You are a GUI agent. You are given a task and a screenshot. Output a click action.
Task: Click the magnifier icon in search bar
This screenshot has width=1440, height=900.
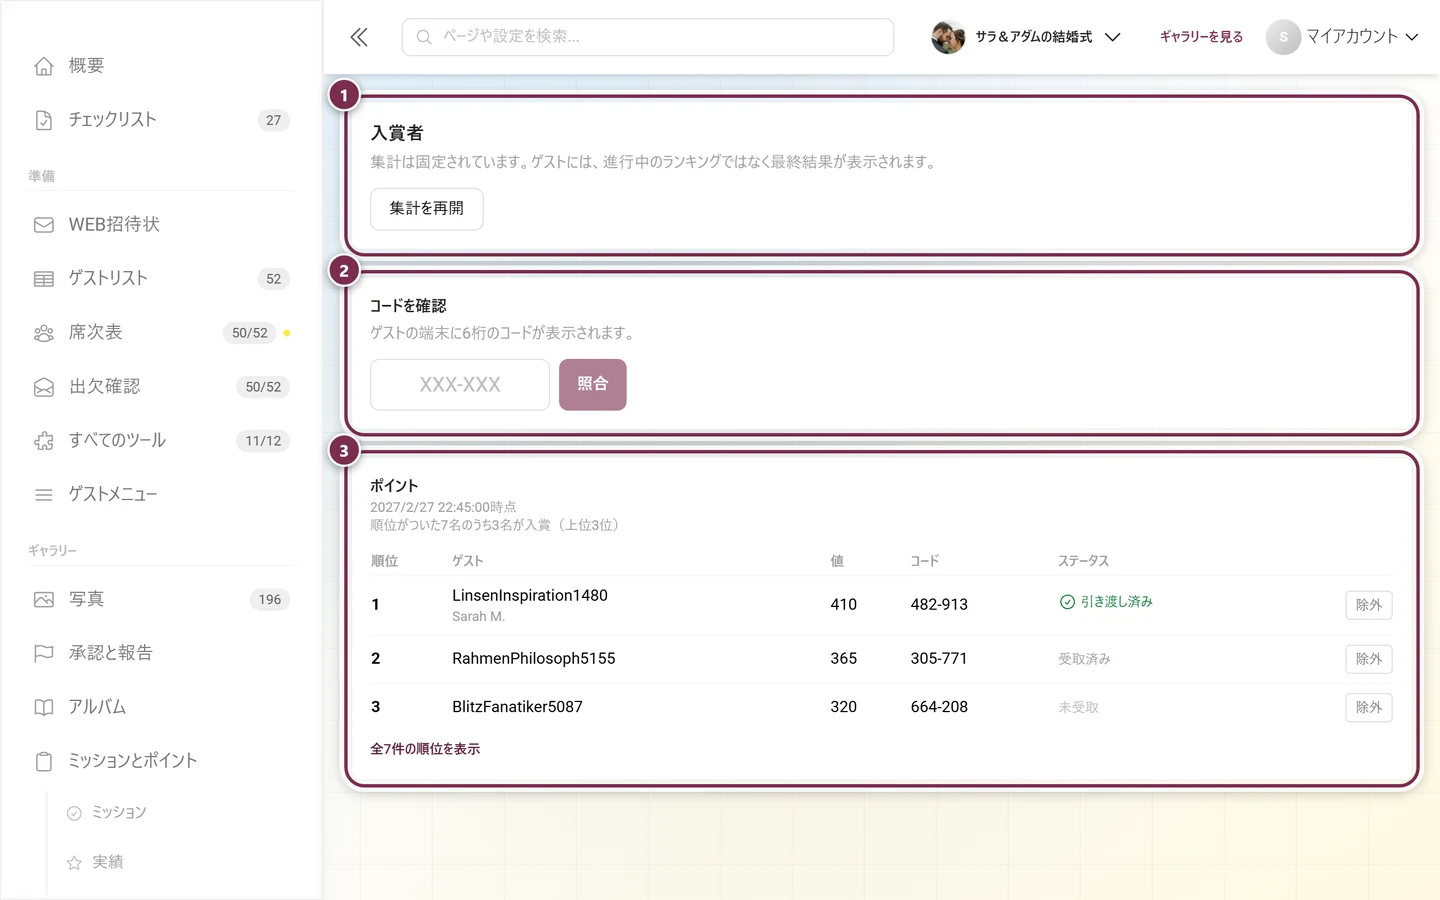pos(424,37)
